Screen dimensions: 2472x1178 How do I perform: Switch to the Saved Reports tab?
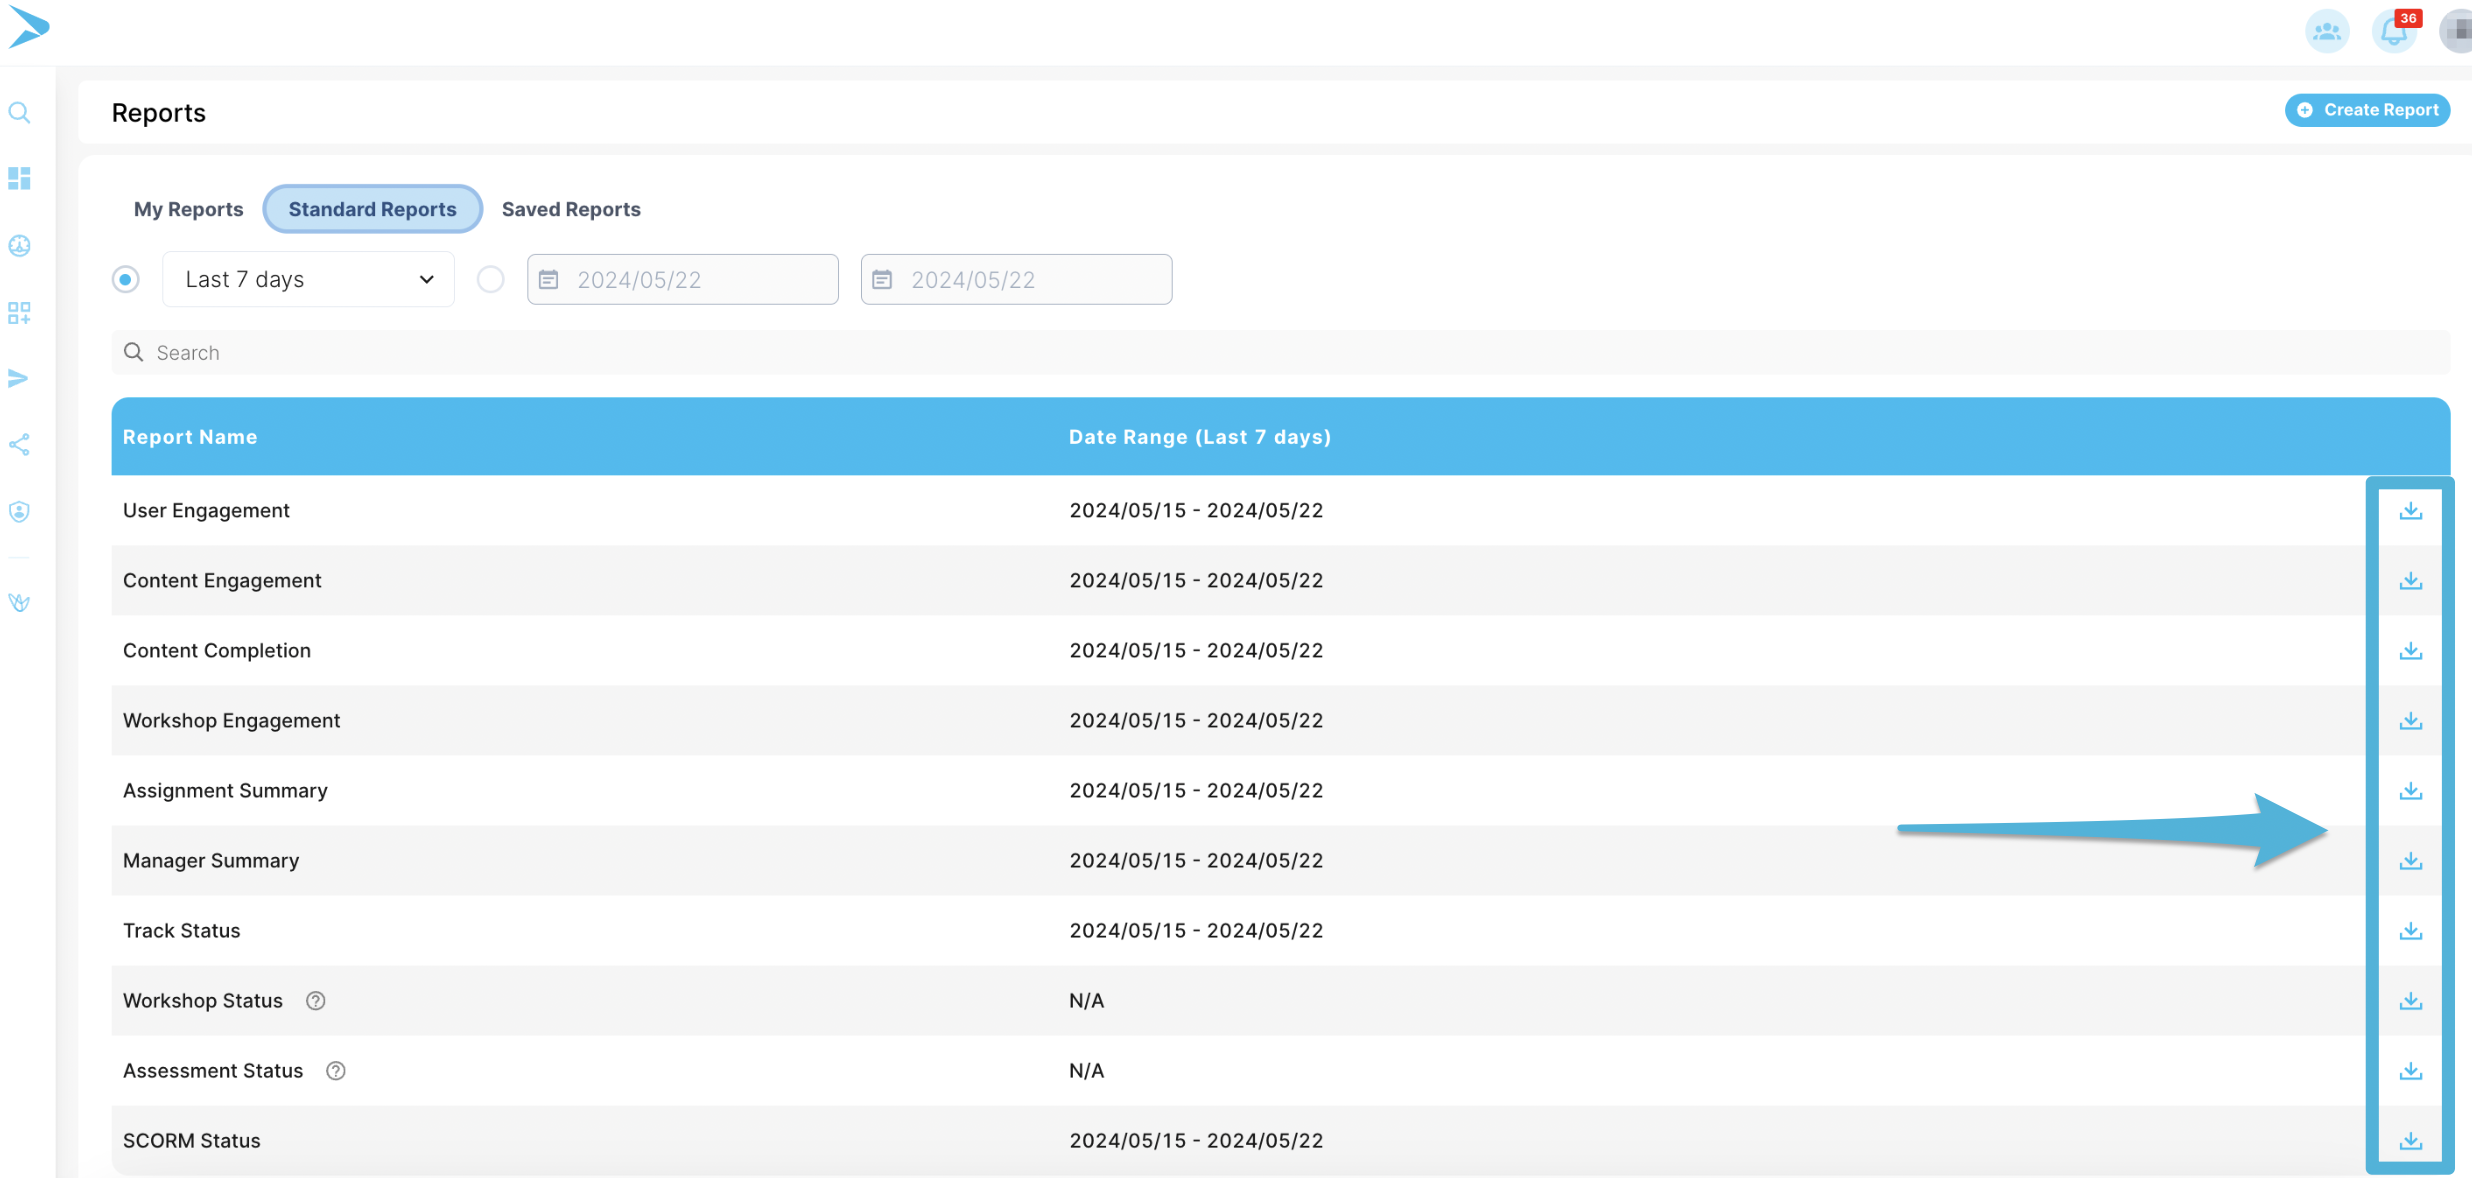tap(571, 209)
